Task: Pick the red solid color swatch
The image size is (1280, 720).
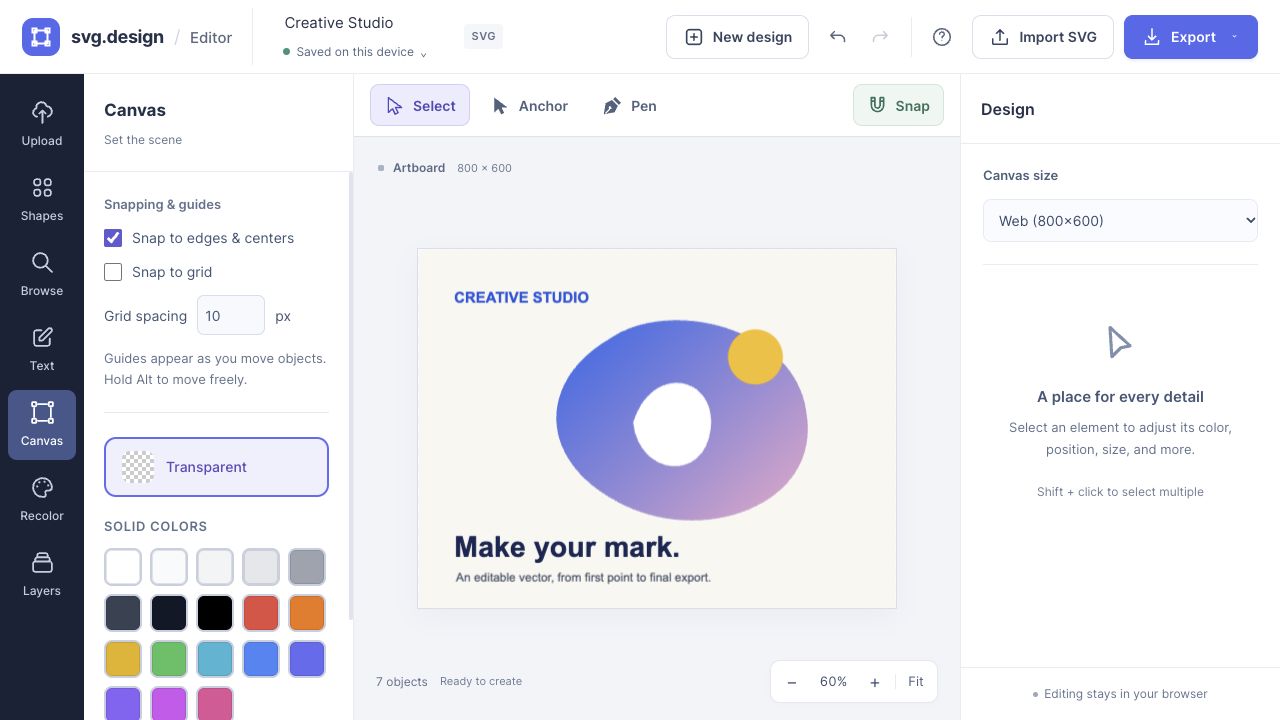Action: pos(261,613)
